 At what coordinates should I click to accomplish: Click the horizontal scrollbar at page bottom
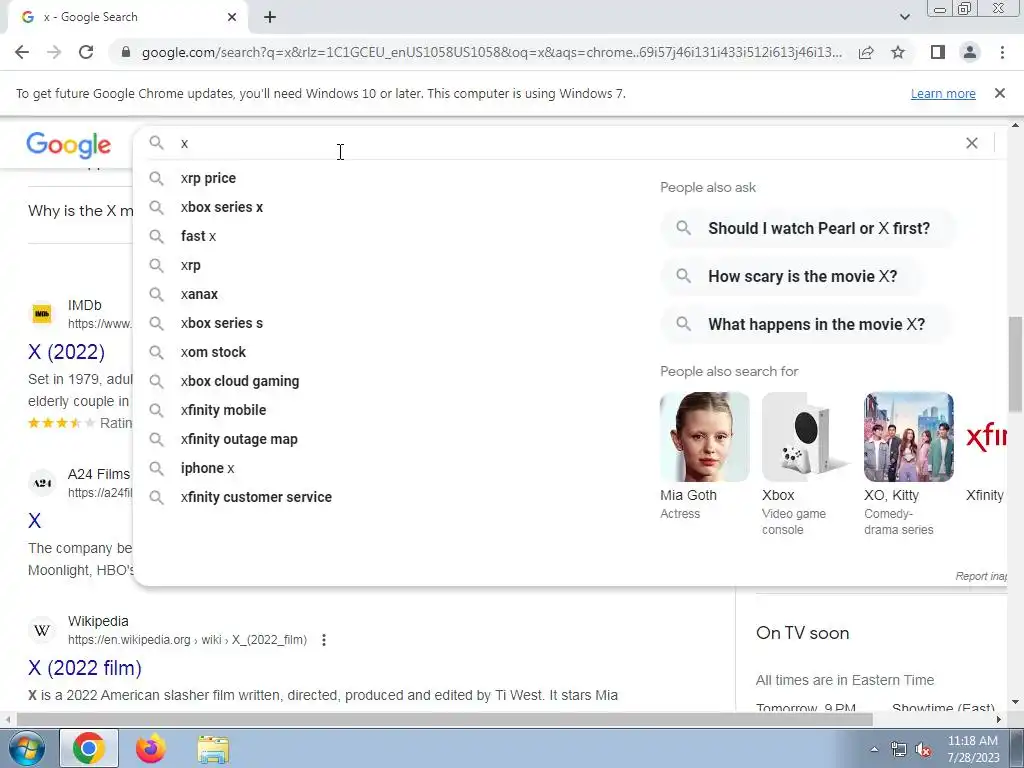(444, 719)
